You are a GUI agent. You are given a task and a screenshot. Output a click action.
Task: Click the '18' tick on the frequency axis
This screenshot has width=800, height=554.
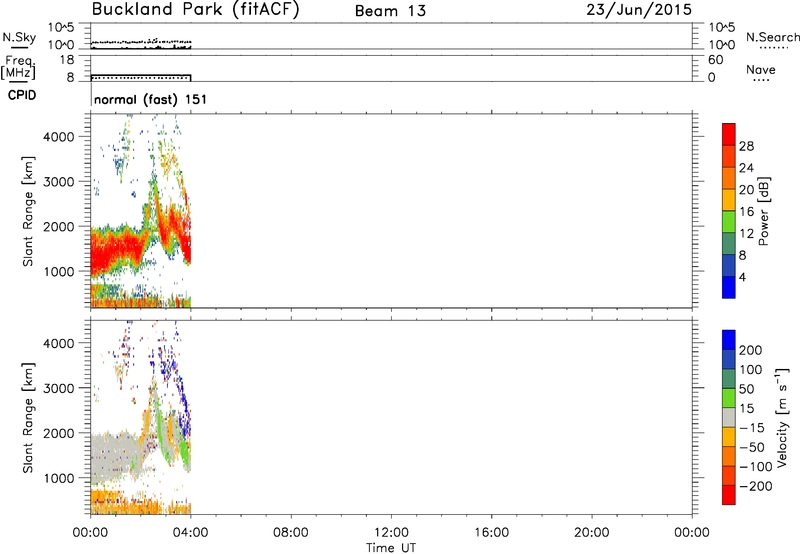(x=67, y=60)
